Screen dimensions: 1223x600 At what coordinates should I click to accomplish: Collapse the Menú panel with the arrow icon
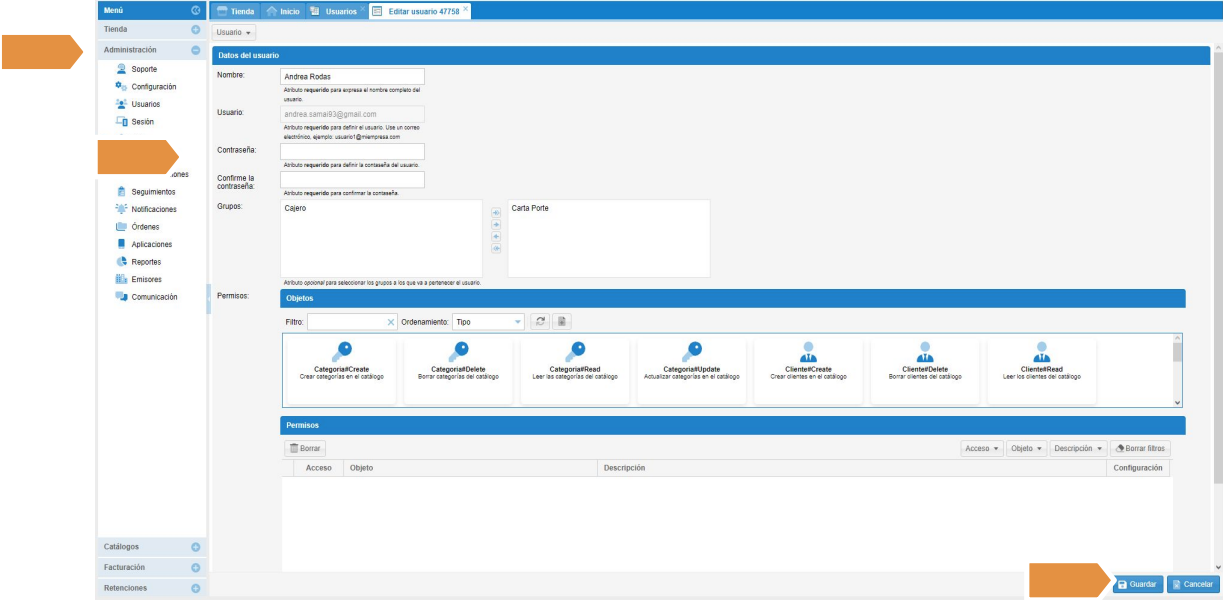pos(196,10)
